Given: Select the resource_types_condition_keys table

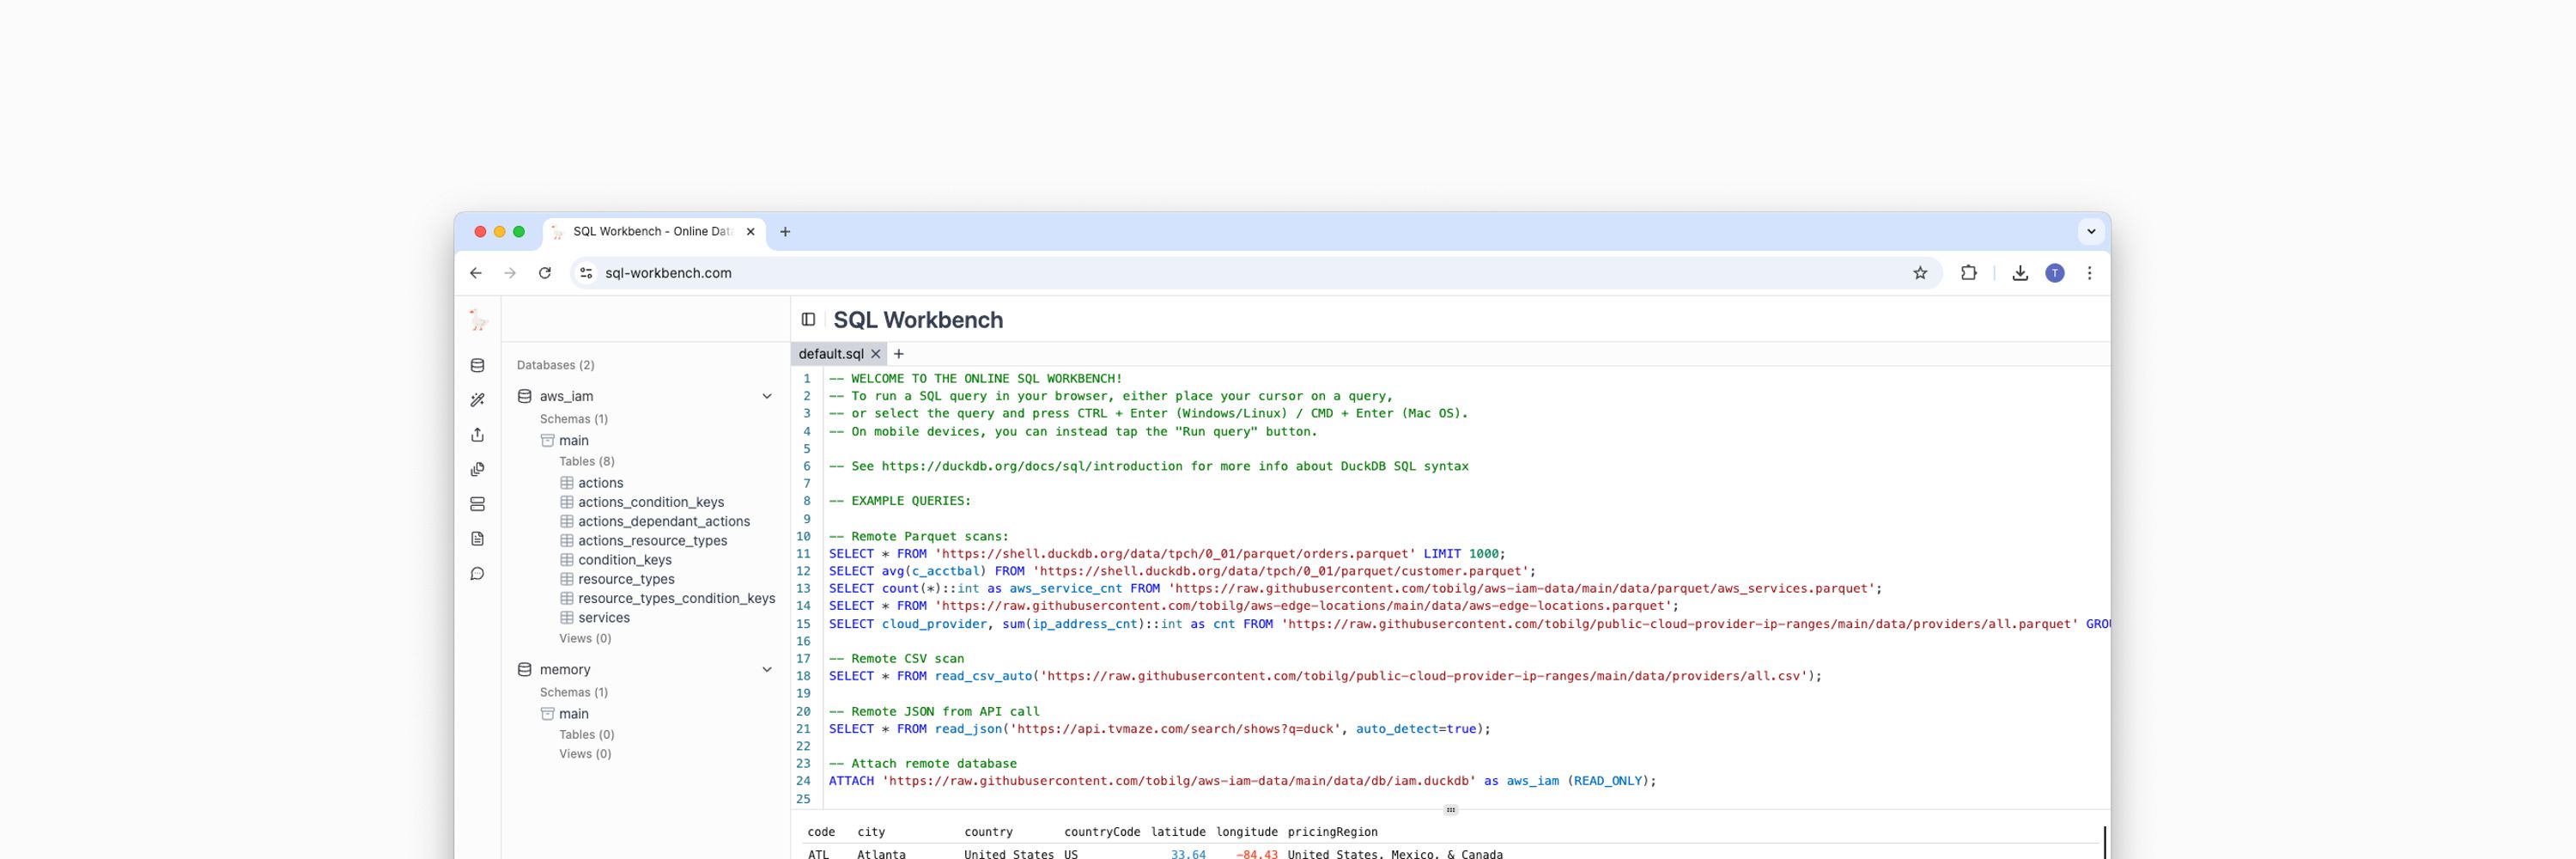Looking at the screenshot, I should point(677,598).
